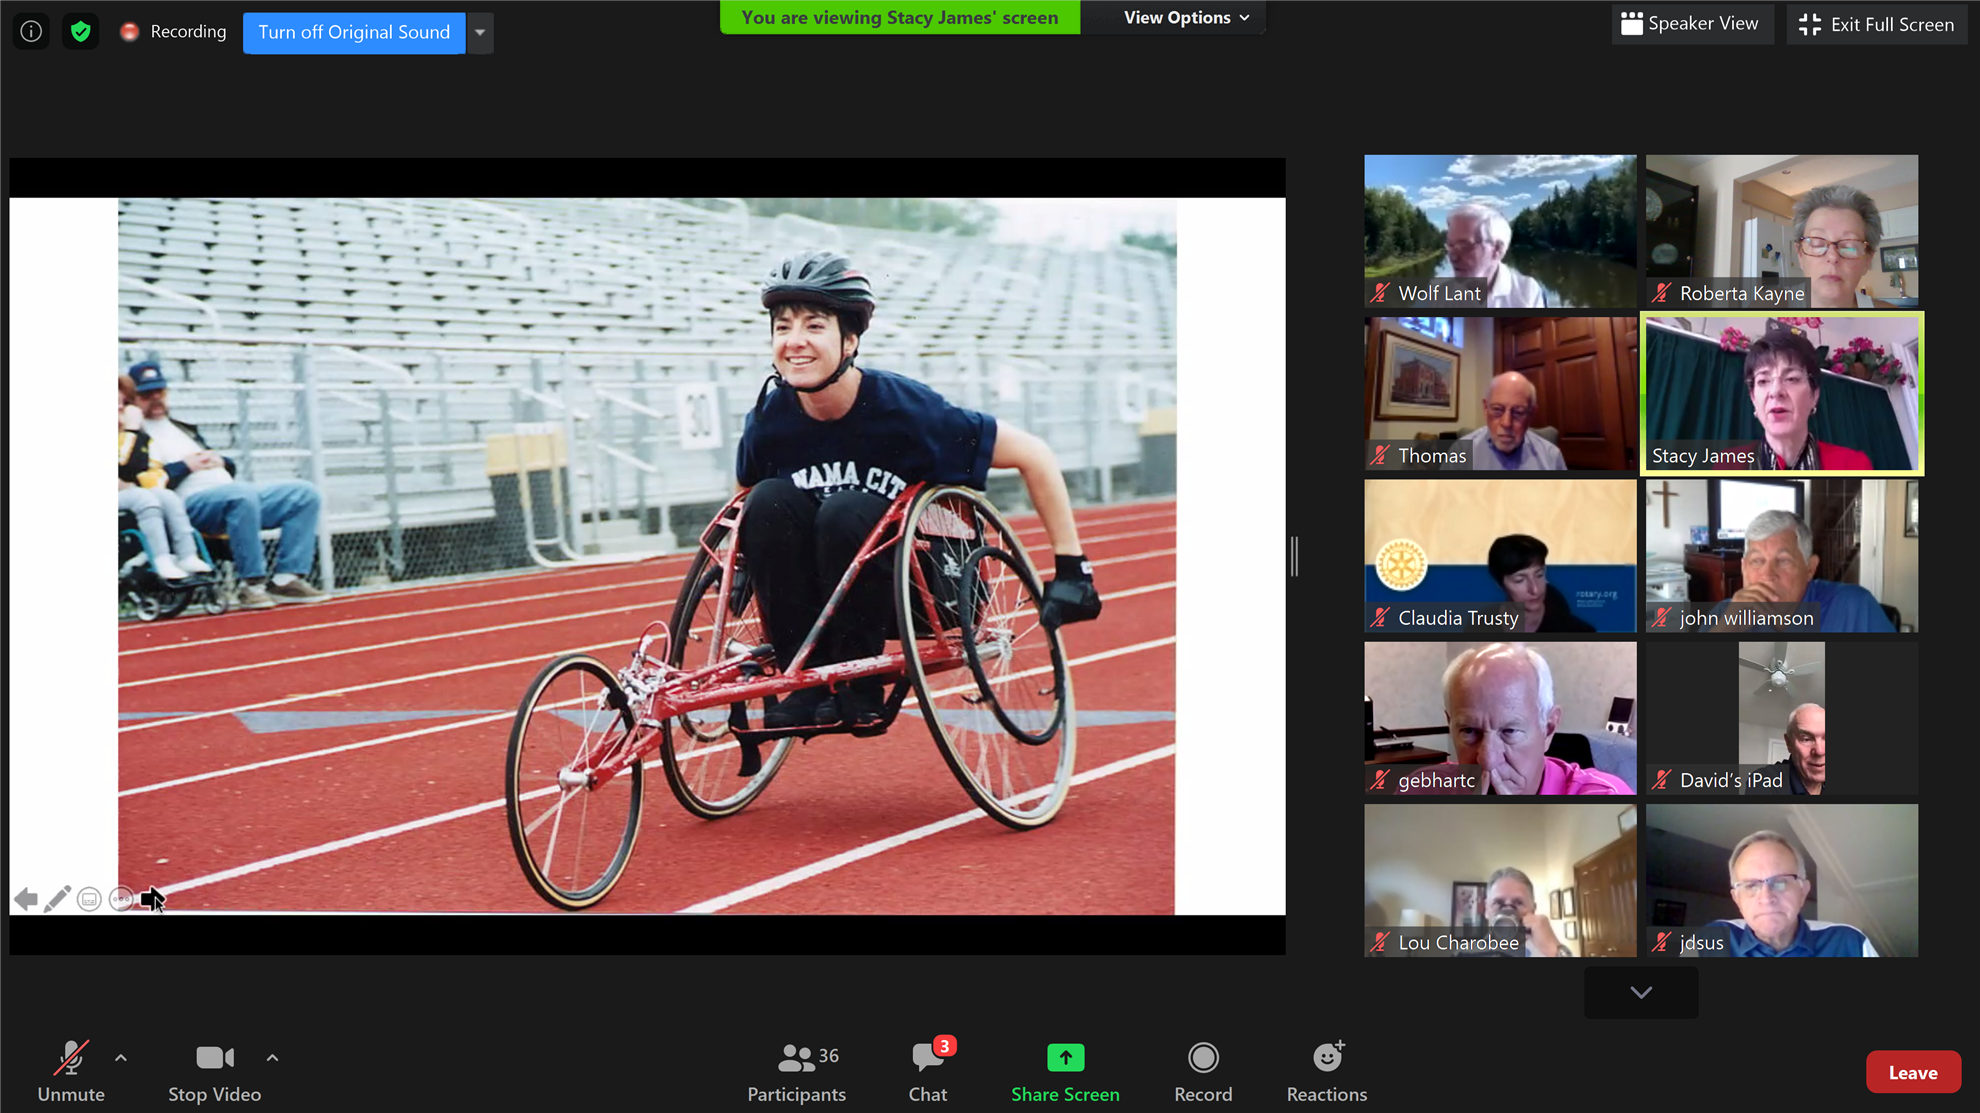Screen dimensions: 1980x1113
Task: Open the View Options dropdown
Action: tap(1186, 18)
